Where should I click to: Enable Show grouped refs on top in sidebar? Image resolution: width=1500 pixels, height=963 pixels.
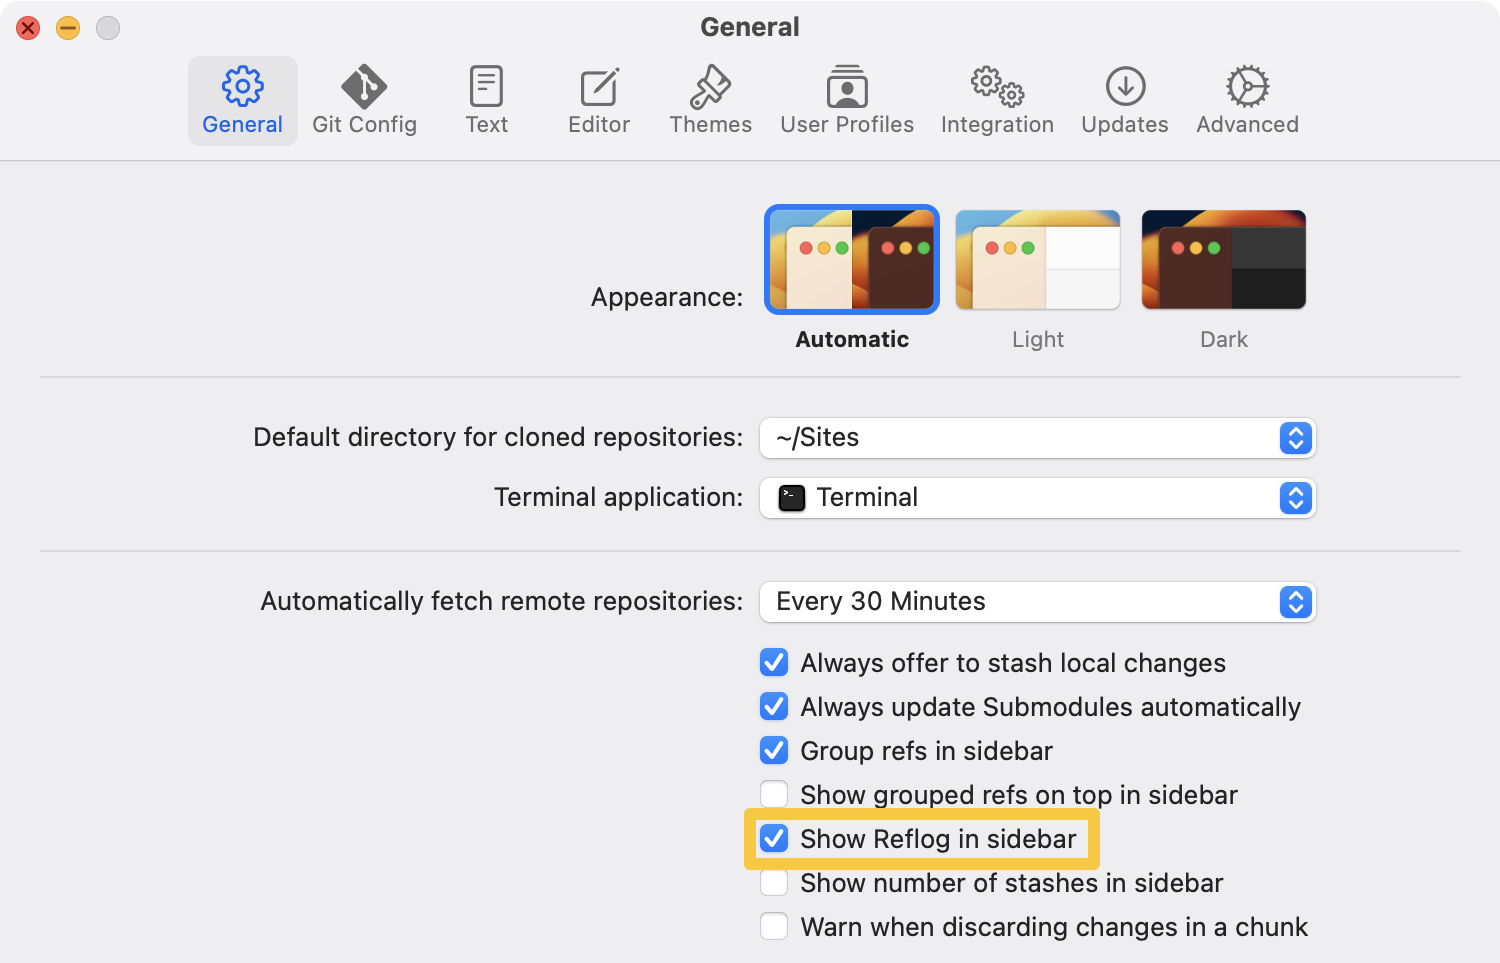tap(773, 794)
